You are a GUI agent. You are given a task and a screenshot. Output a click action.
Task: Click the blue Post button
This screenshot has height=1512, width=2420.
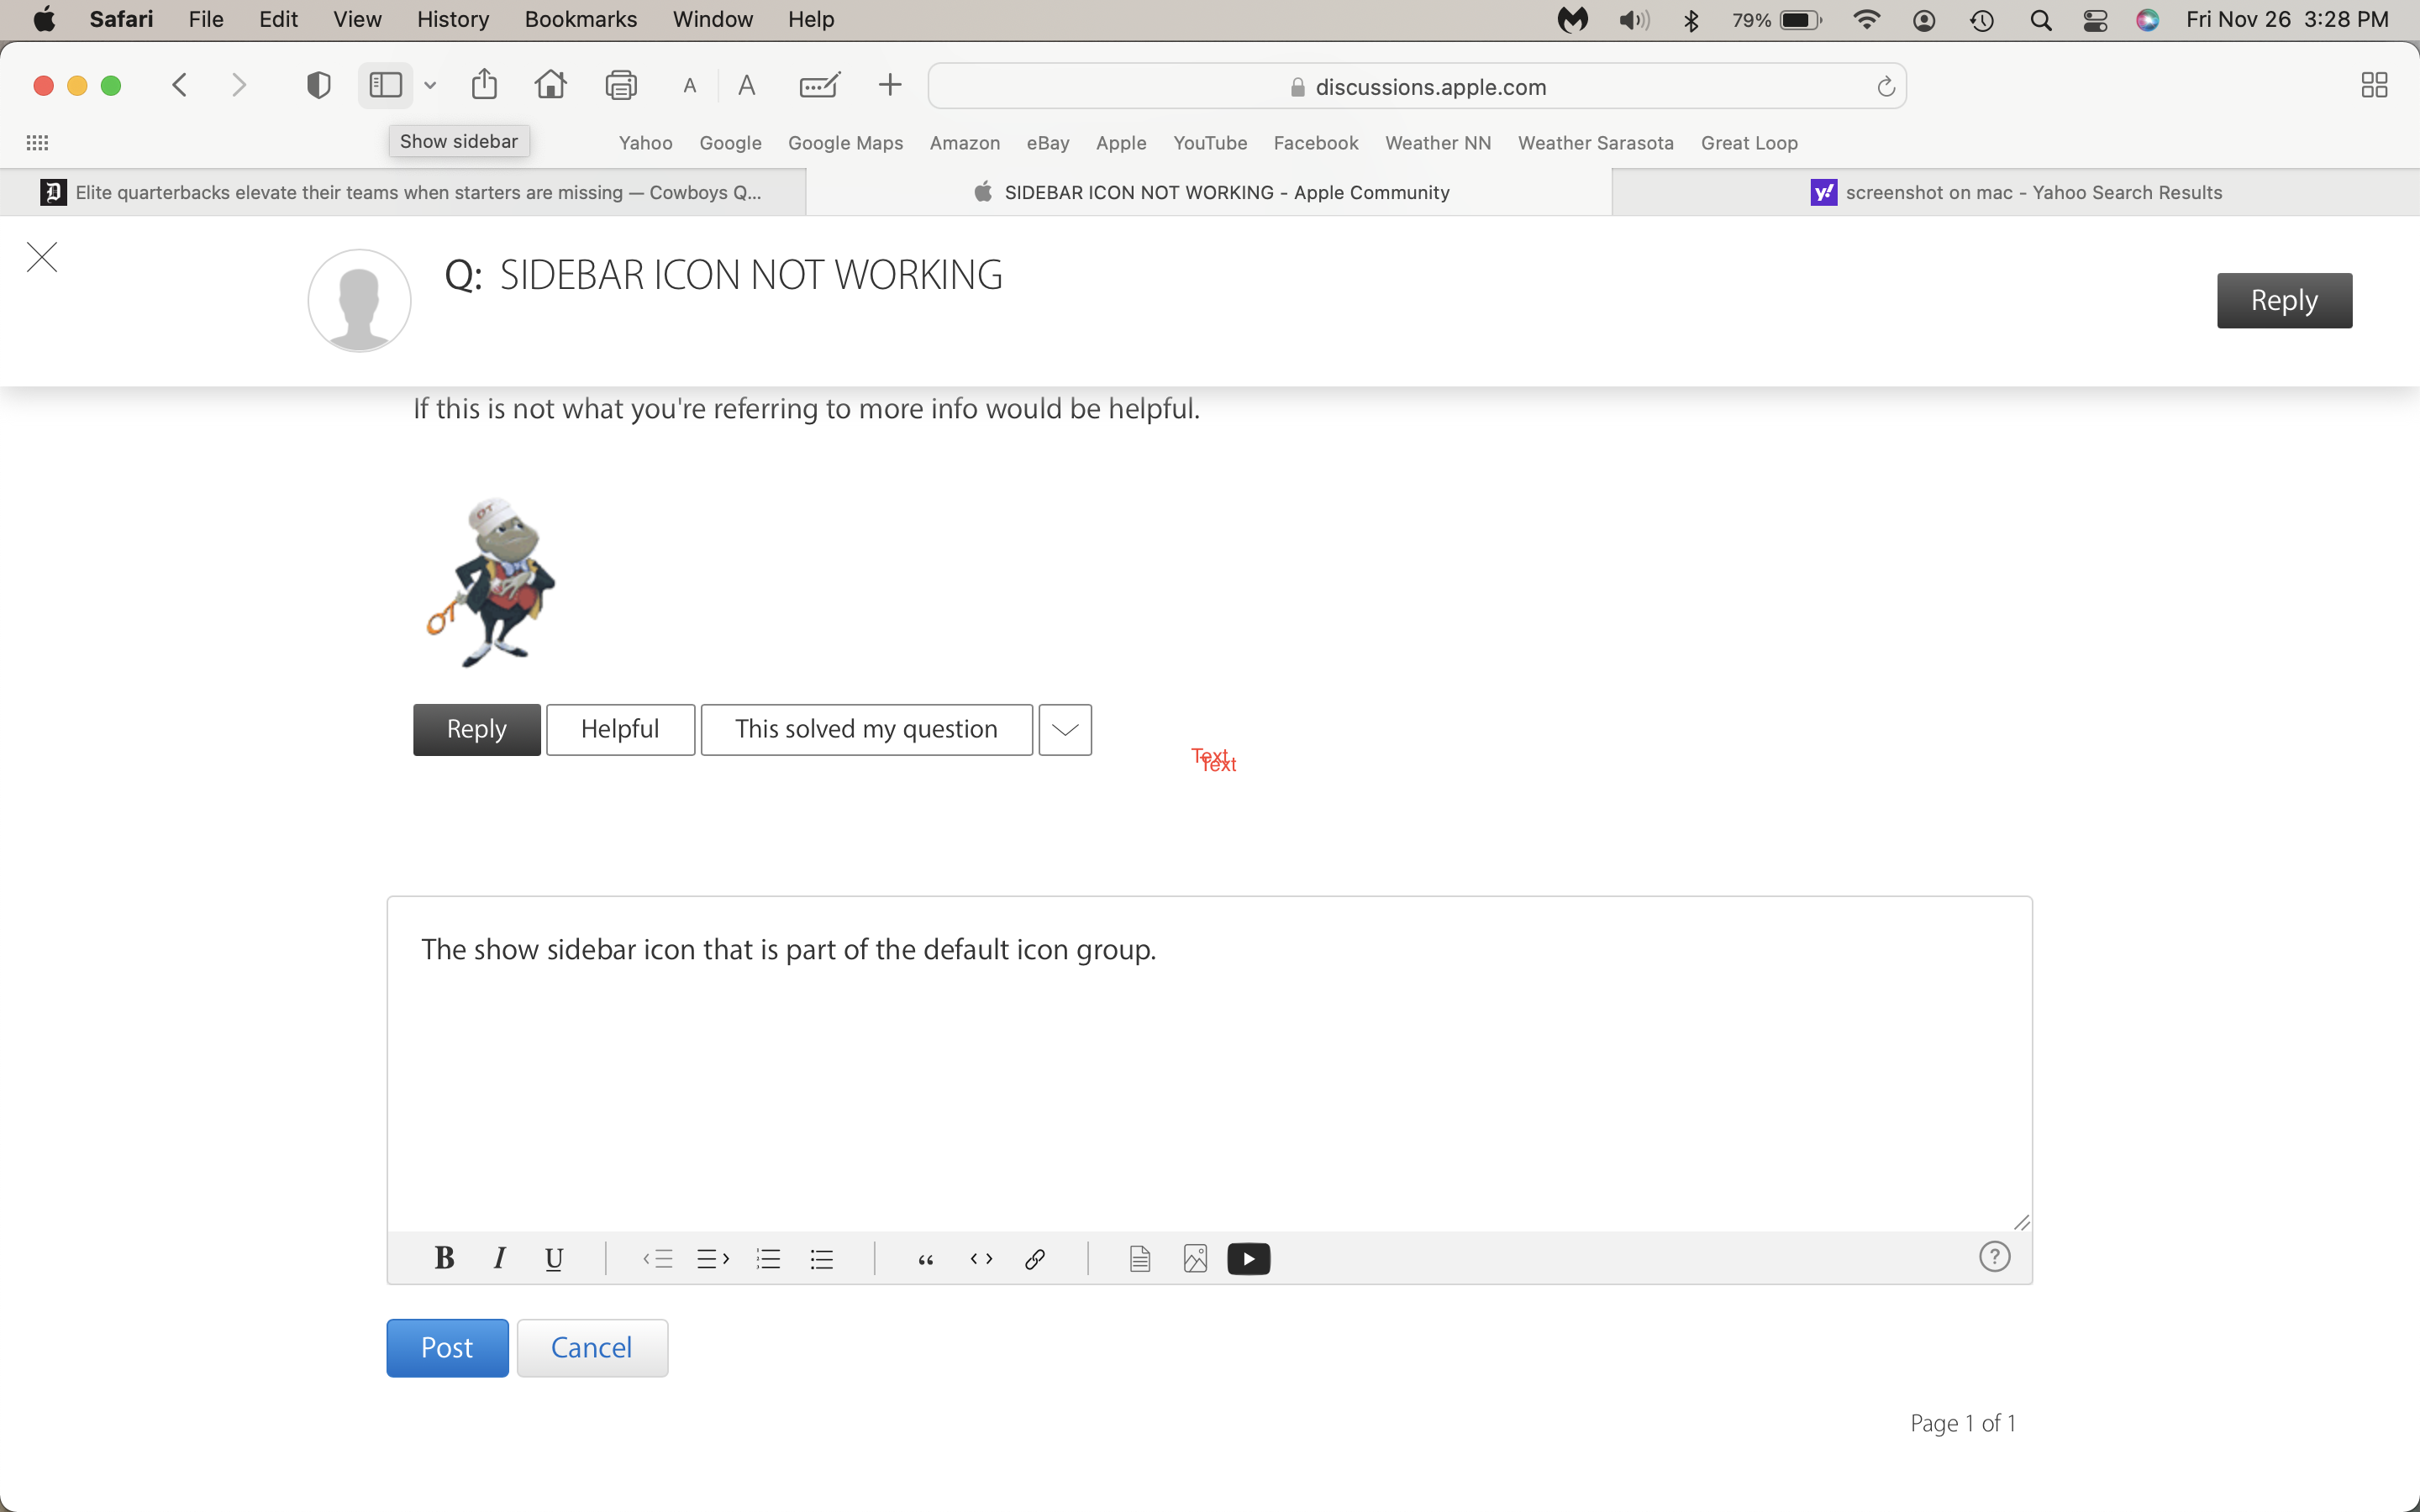[447, 1347]
